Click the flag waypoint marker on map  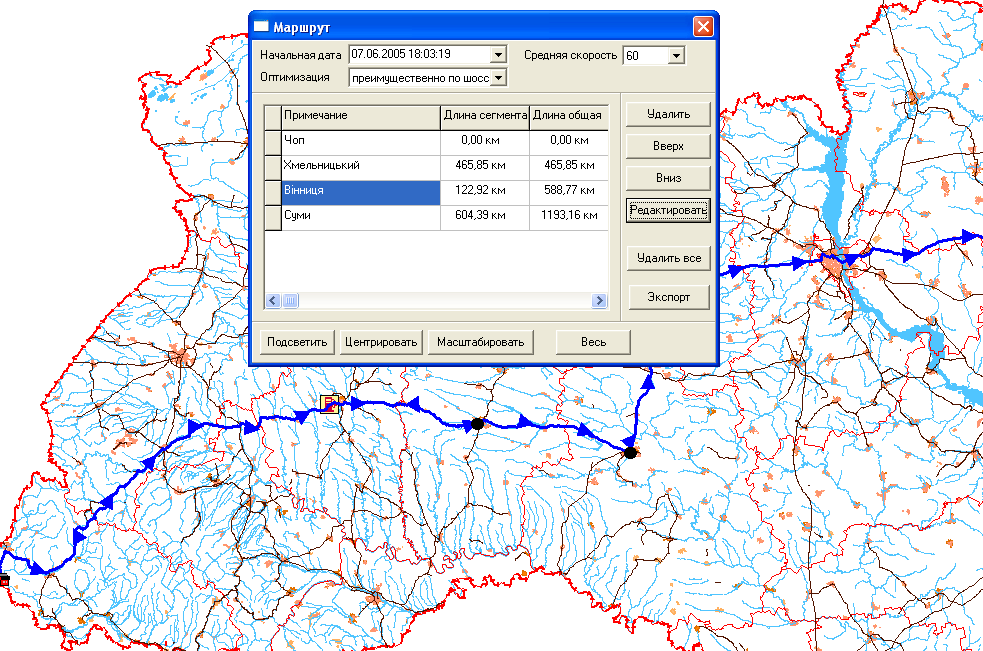329,404
